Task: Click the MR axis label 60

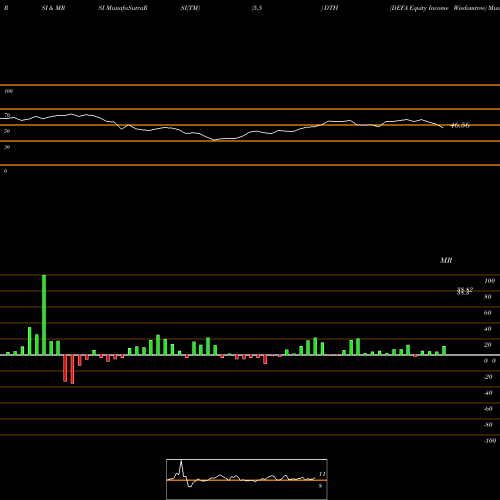Action: pos(488,313)
